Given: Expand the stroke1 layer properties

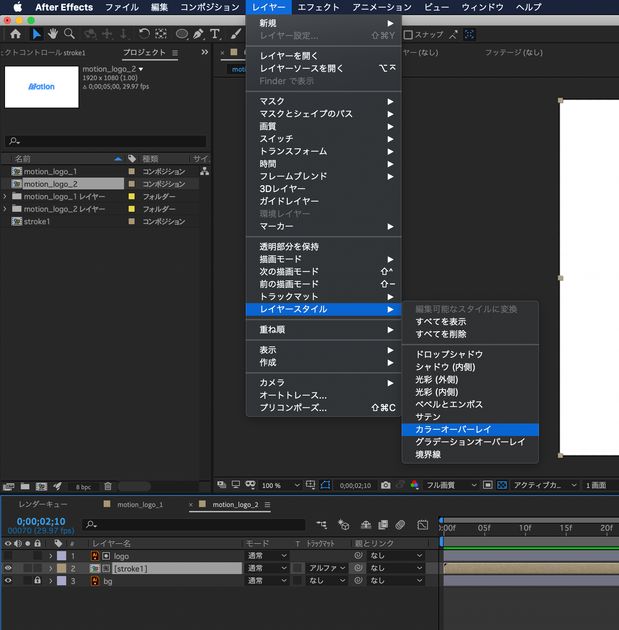Looking at the screenshot, I should click(x=51, y=569).
